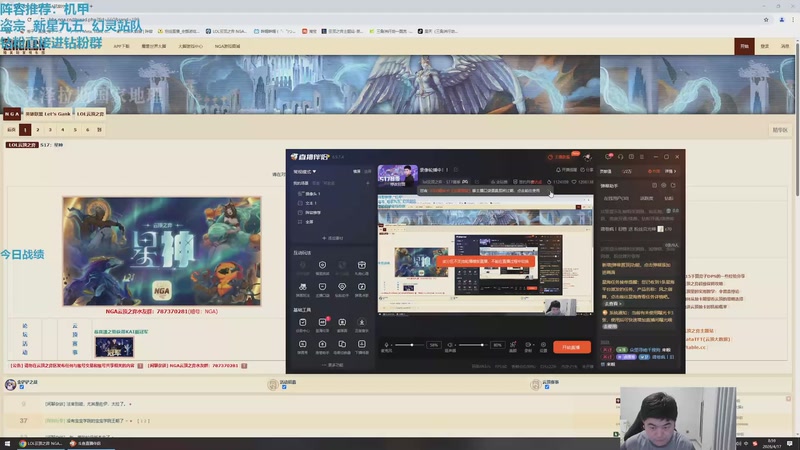The width and height of the screenshot is (800, 450).
Task: Click the stream cover thumbnail in 直播伴侣
Action: [x=397, y=177]
